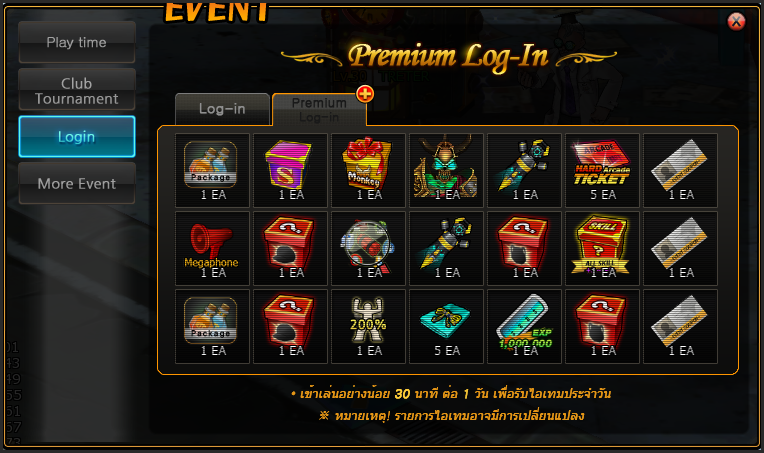This screenshot has height=453, width=764.
Task: Select the Login sidebar button
Action: (77, 137)
